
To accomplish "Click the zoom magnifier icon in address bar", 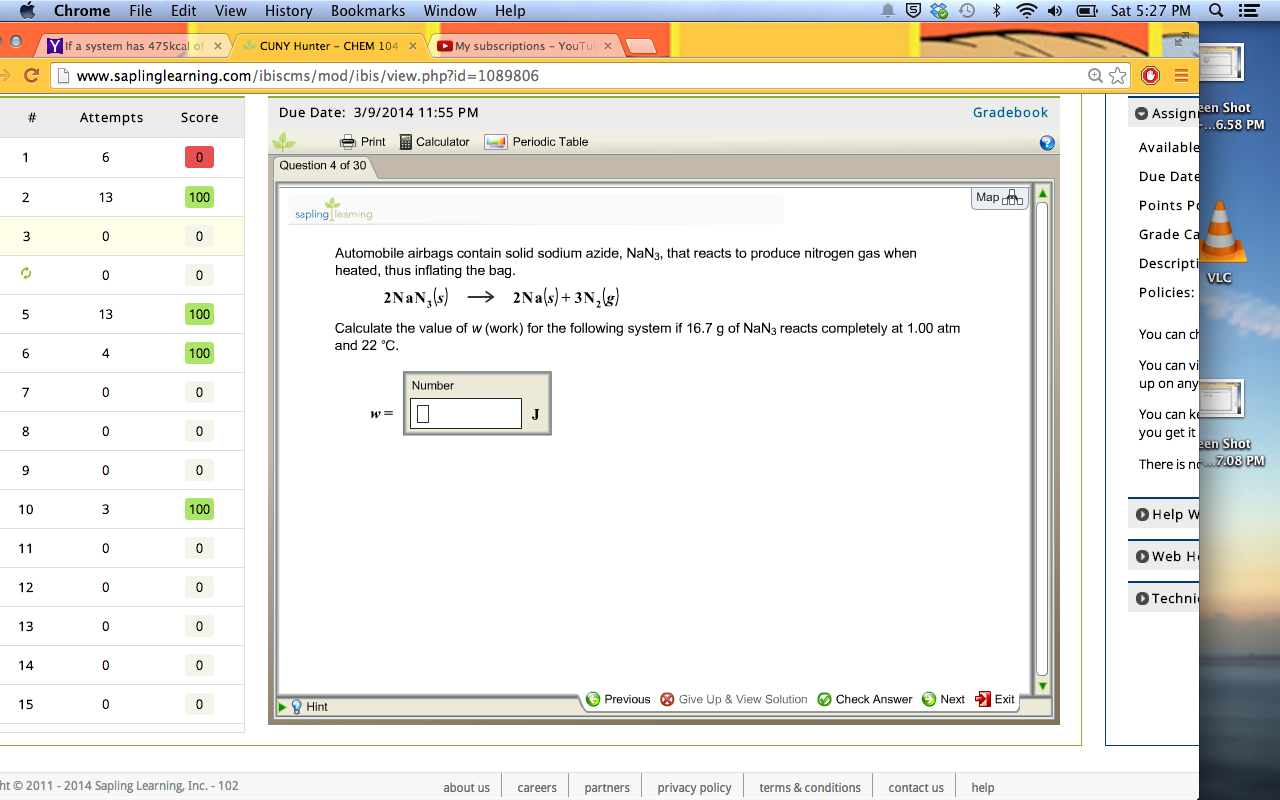I will [1096, 75].
